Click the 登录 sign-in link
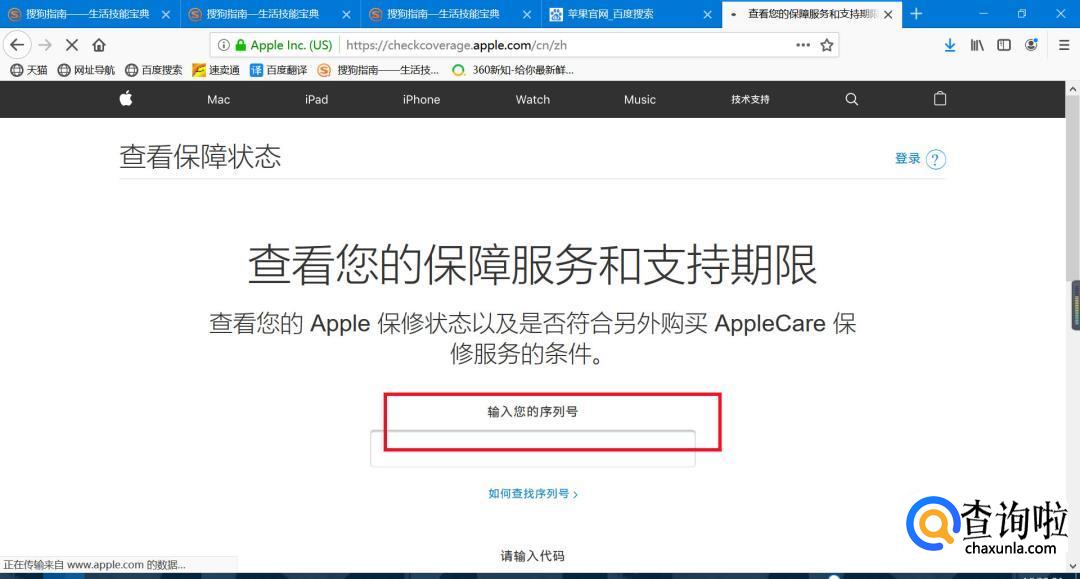1080x579 pixels. click(x=908, y=158)
